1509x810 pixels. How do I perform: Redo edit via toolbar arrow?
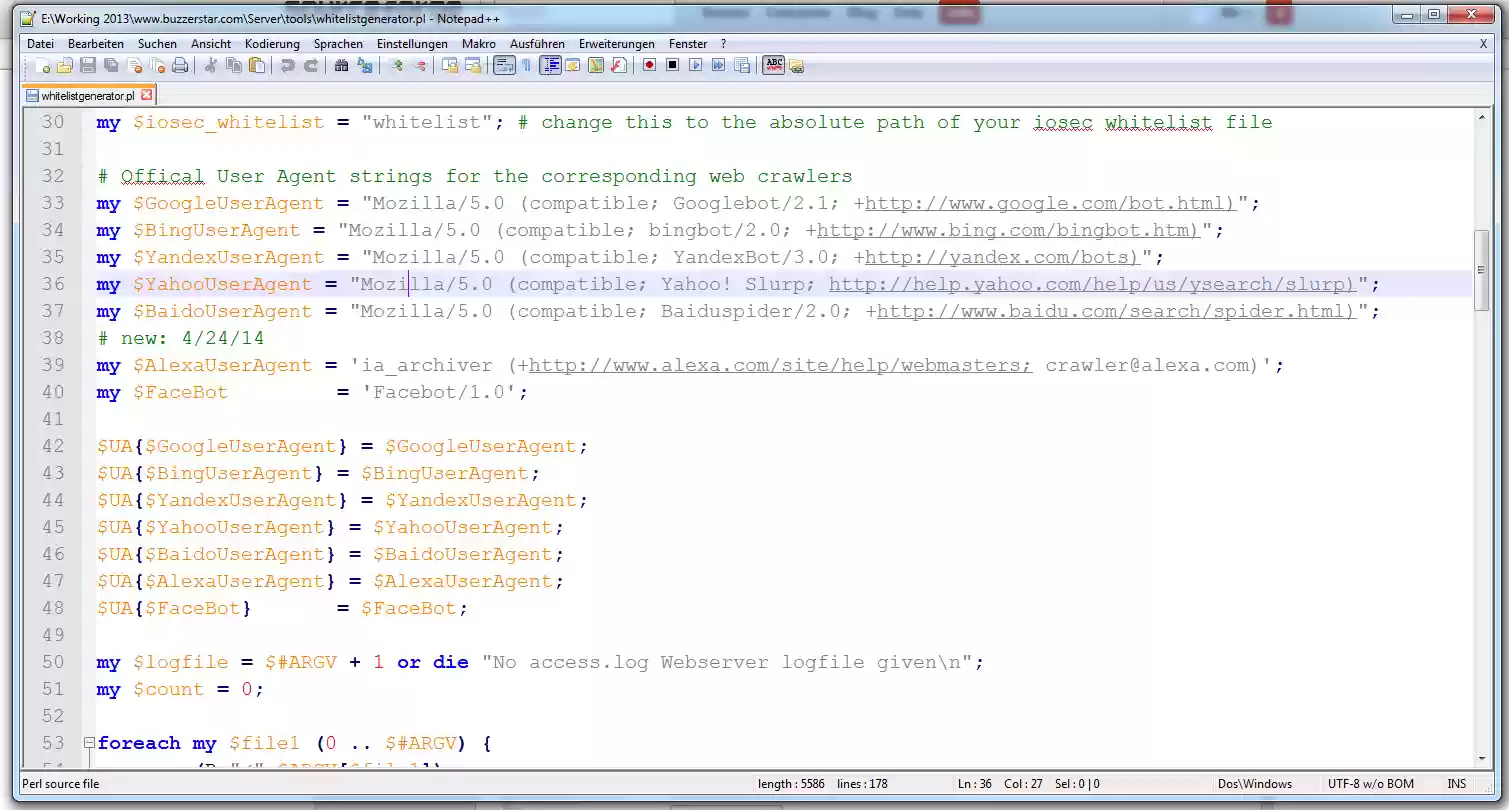(311, 66)
